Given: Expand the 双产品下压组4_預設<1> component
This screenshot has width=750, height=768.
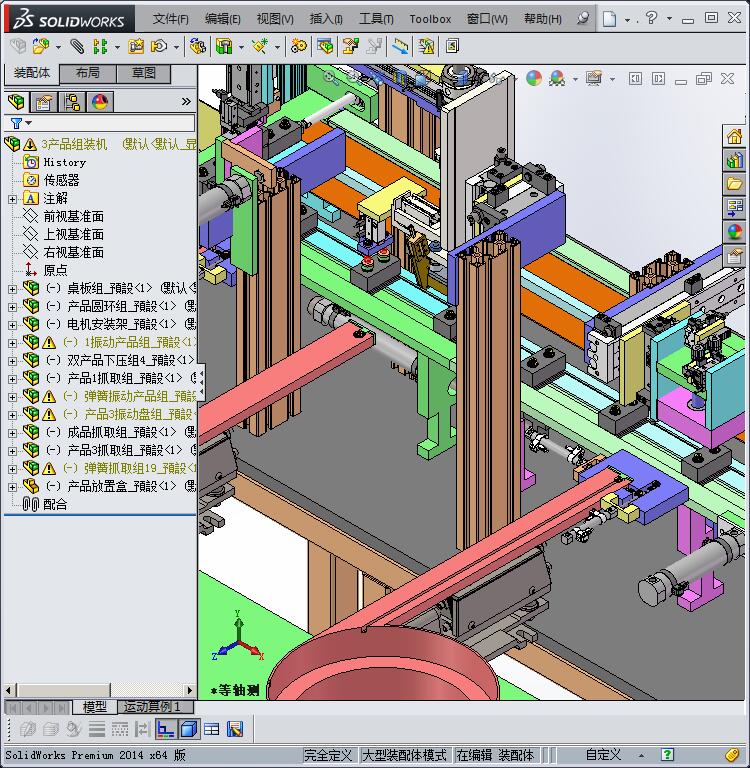Looking at the screenshot, I should [x=12, y=361].
